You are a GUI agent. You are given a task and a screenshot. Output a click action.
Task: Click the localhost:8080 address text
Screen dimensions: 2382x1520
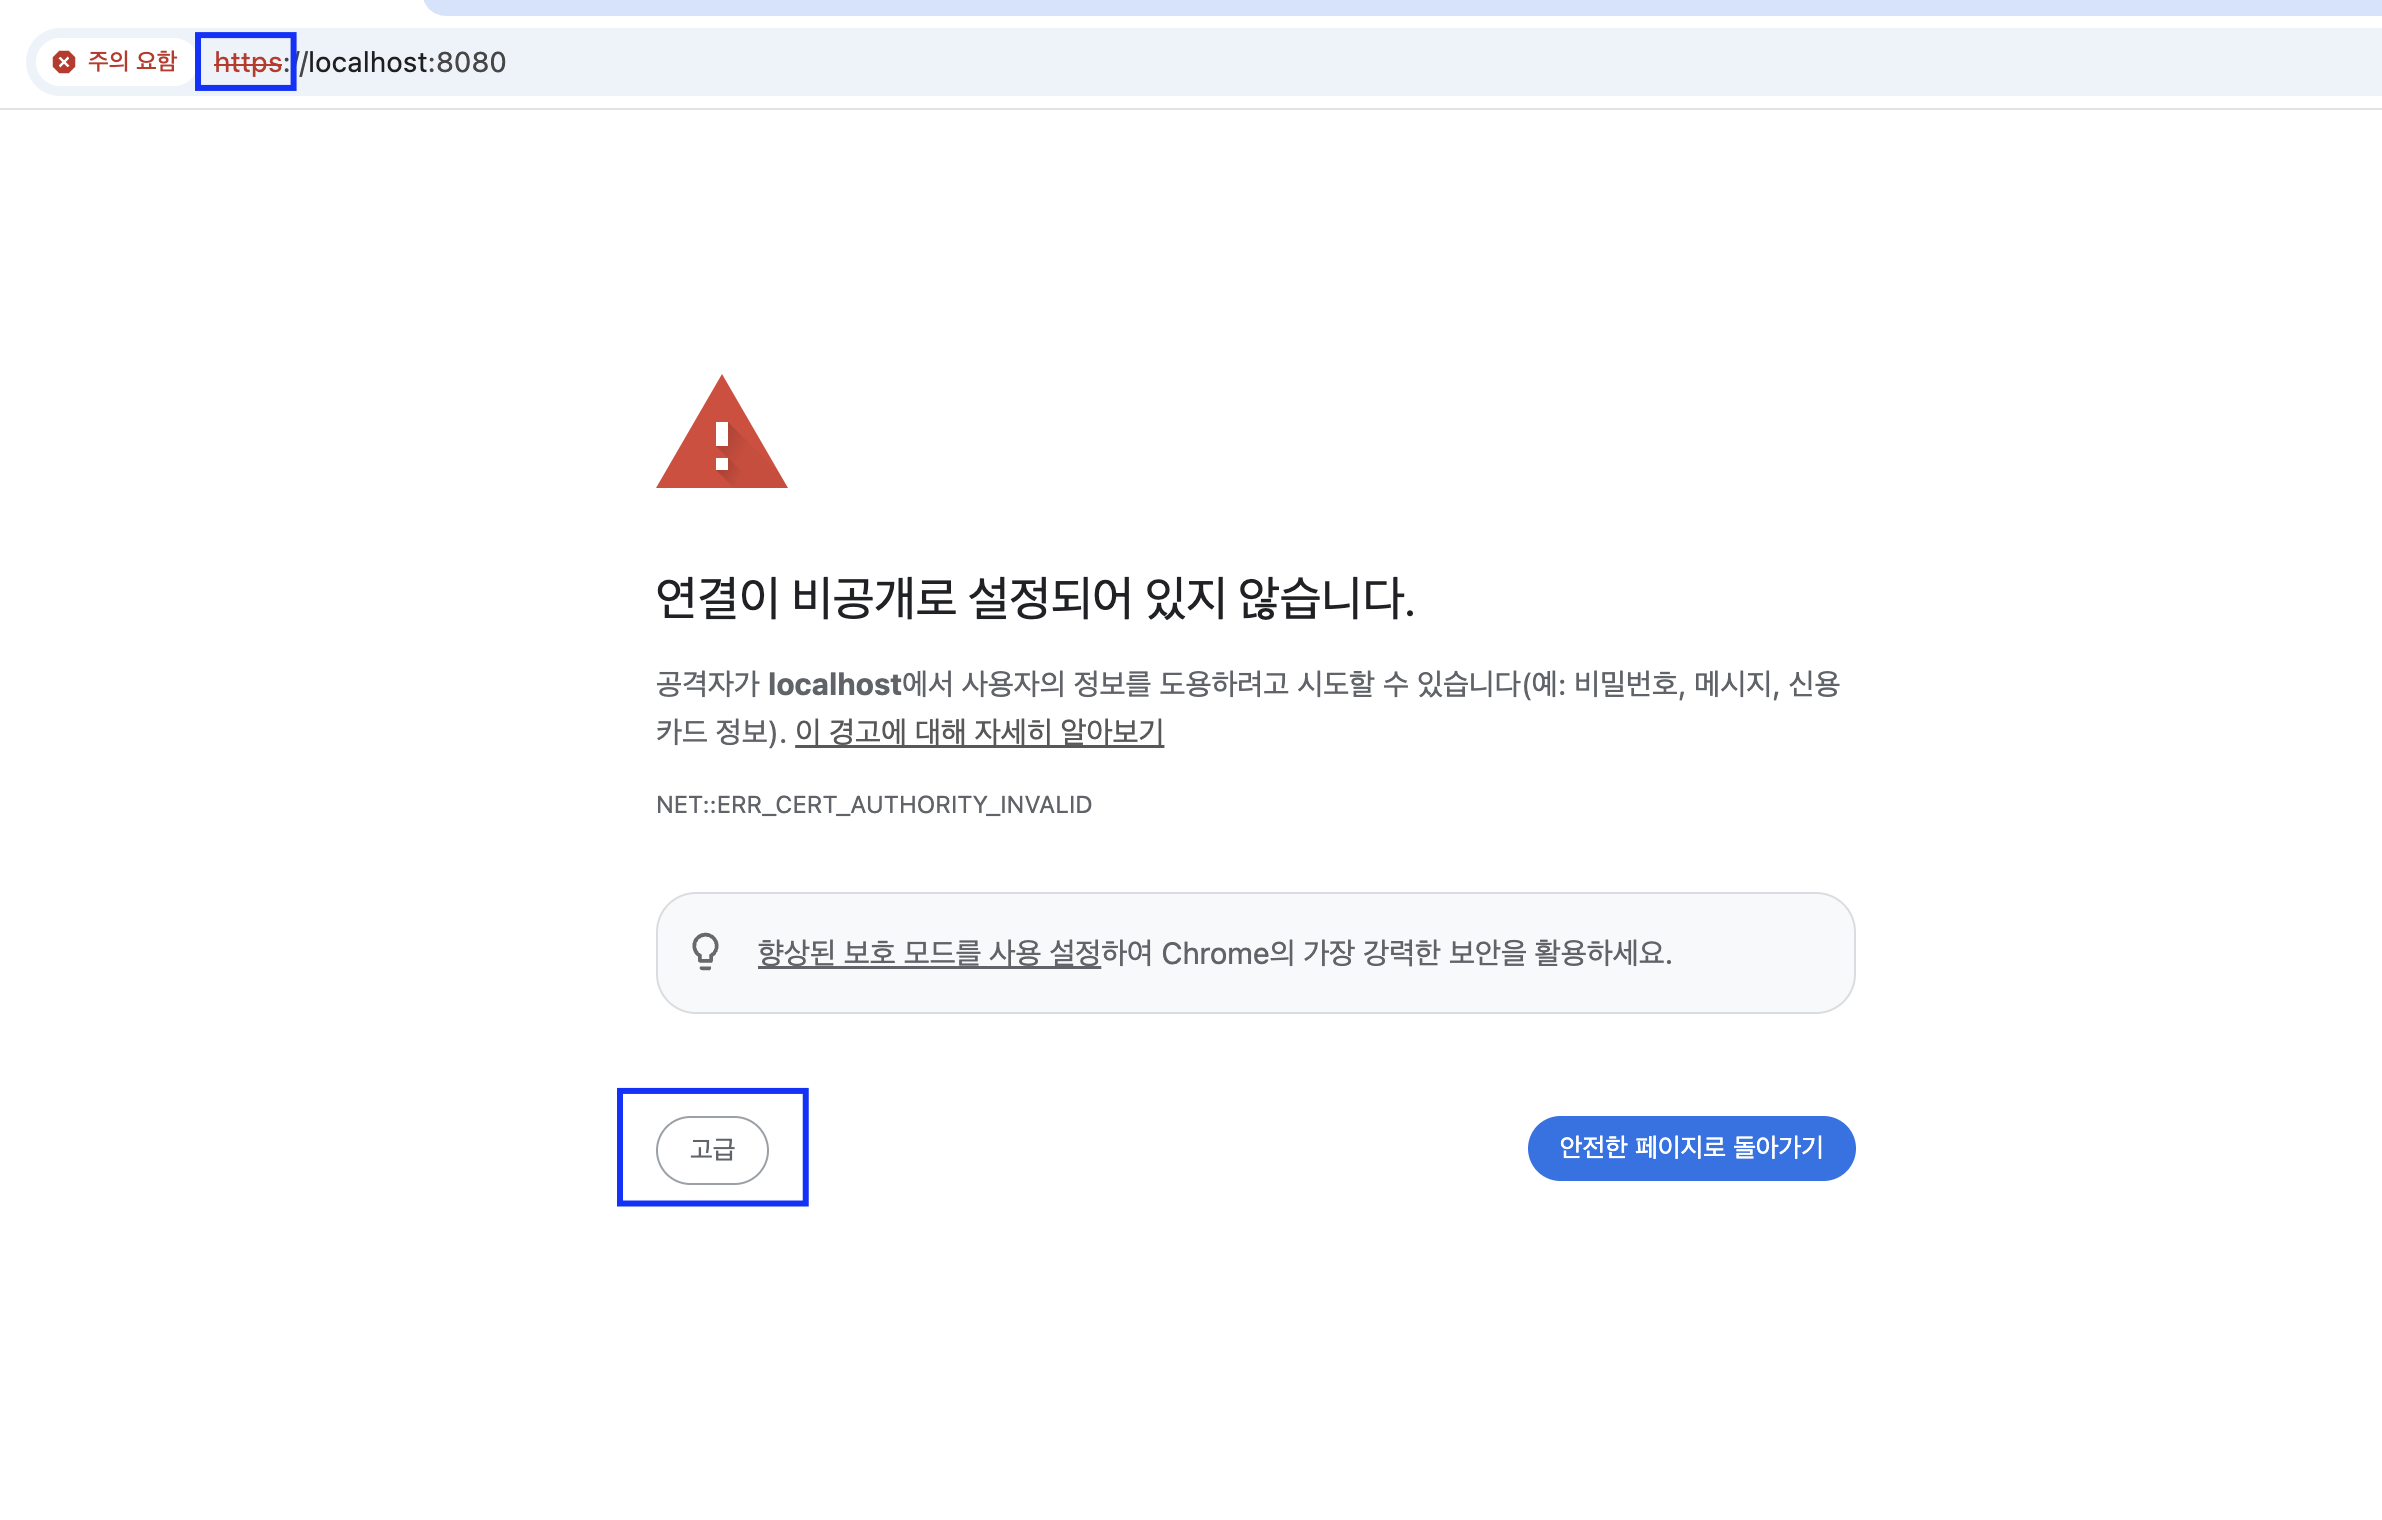pos(406,62)
